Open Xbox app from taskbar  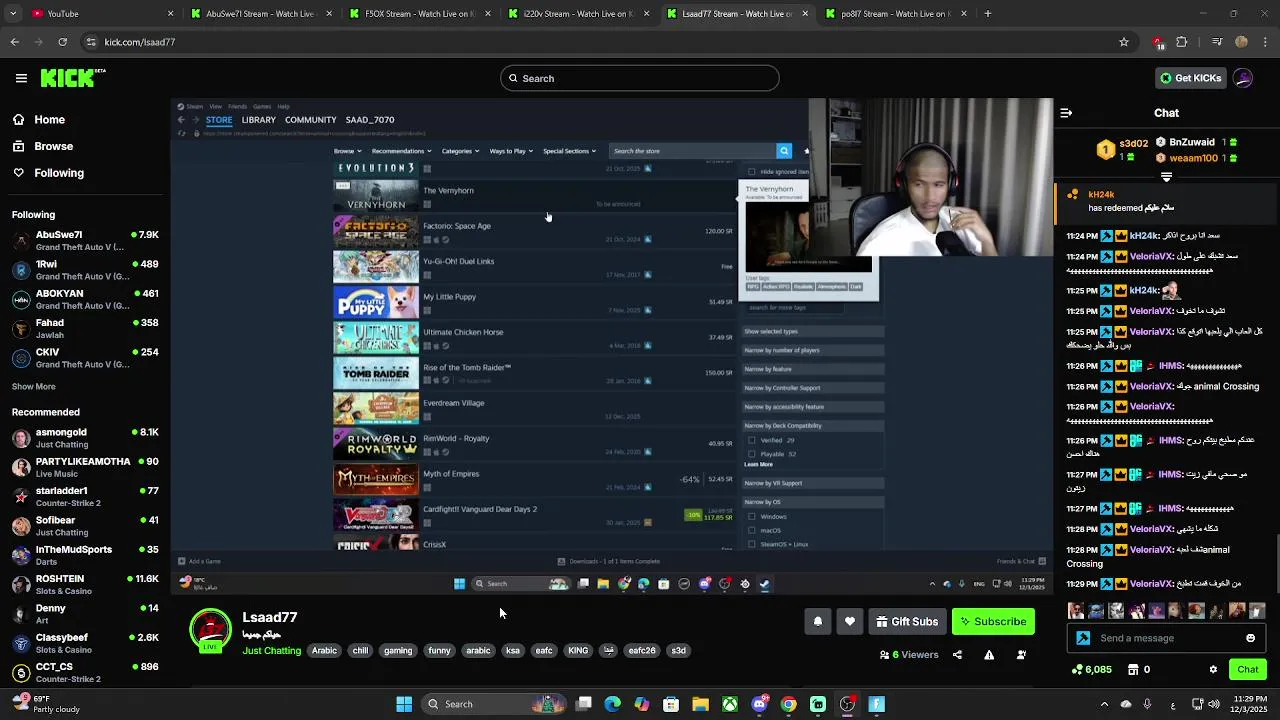tap(730, 704)
